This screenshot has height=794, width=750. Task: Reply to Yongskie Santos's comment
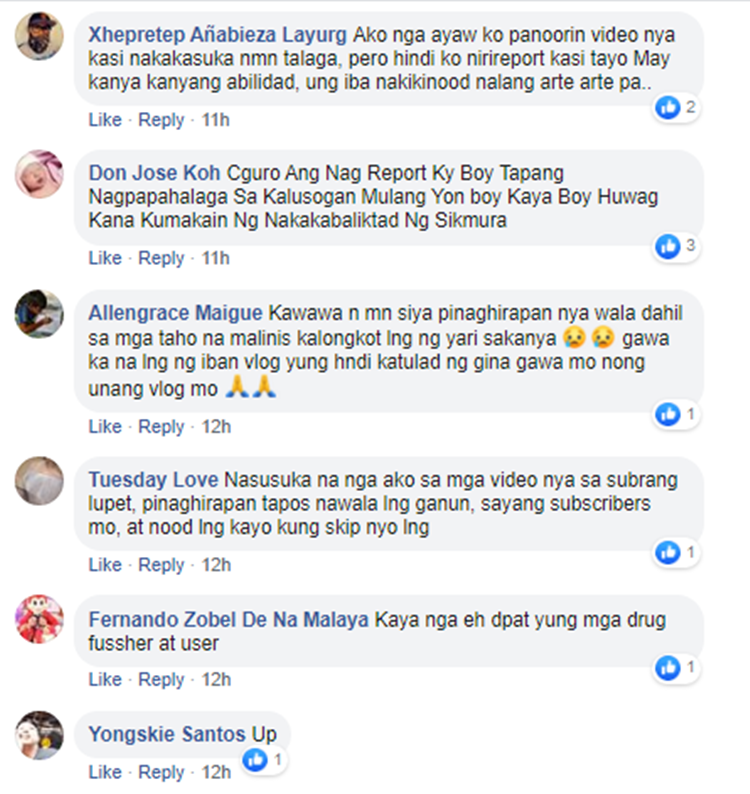pos(162,773)
